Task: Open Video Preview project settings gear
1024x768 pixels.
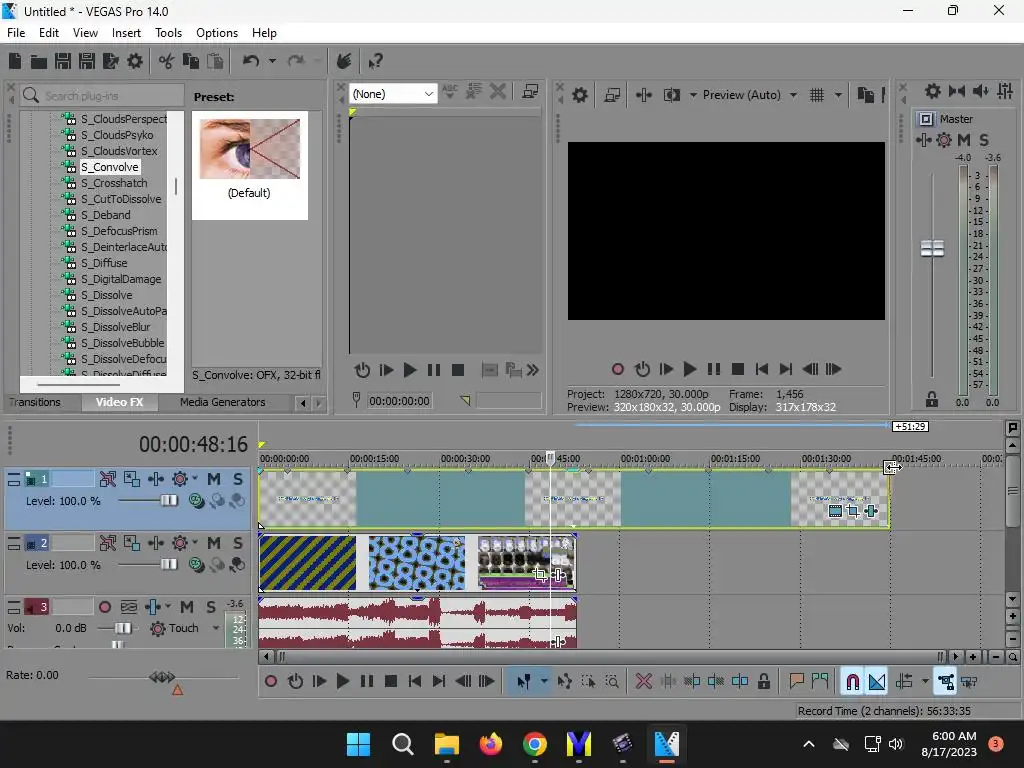Action: pos(579,95)
